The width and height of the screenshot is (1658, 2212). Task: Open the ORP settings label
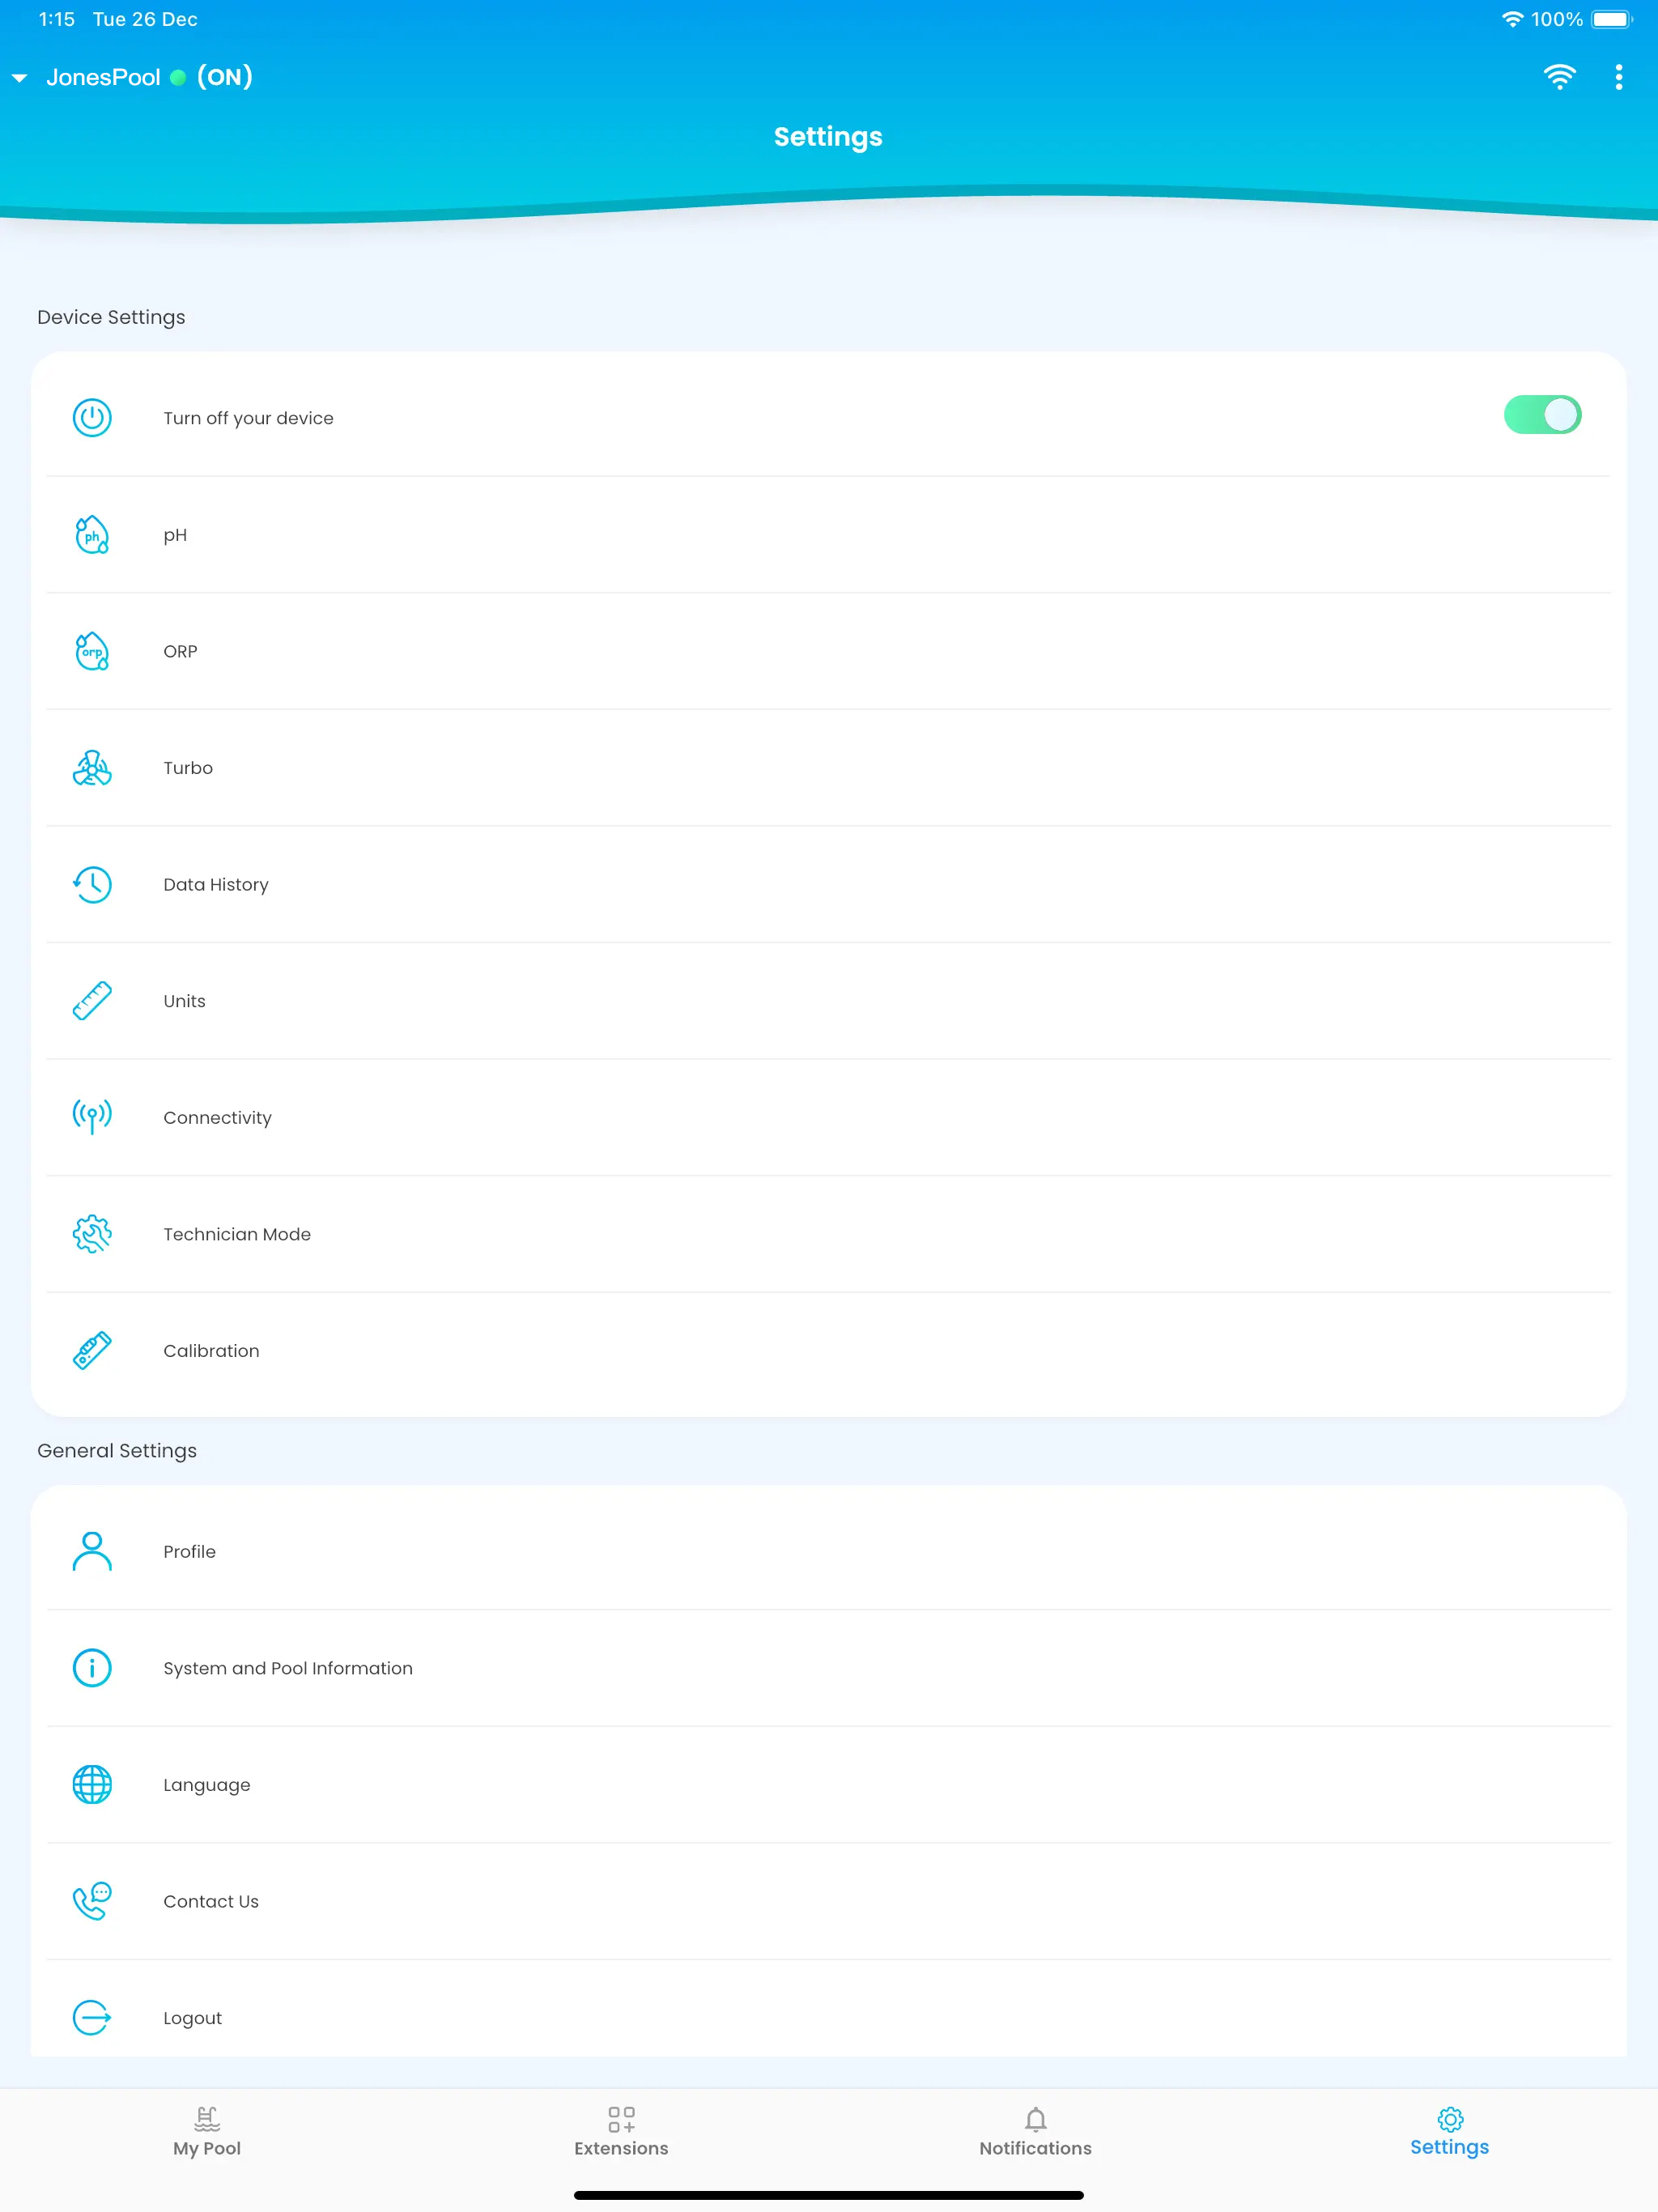[x=180, y=651]
